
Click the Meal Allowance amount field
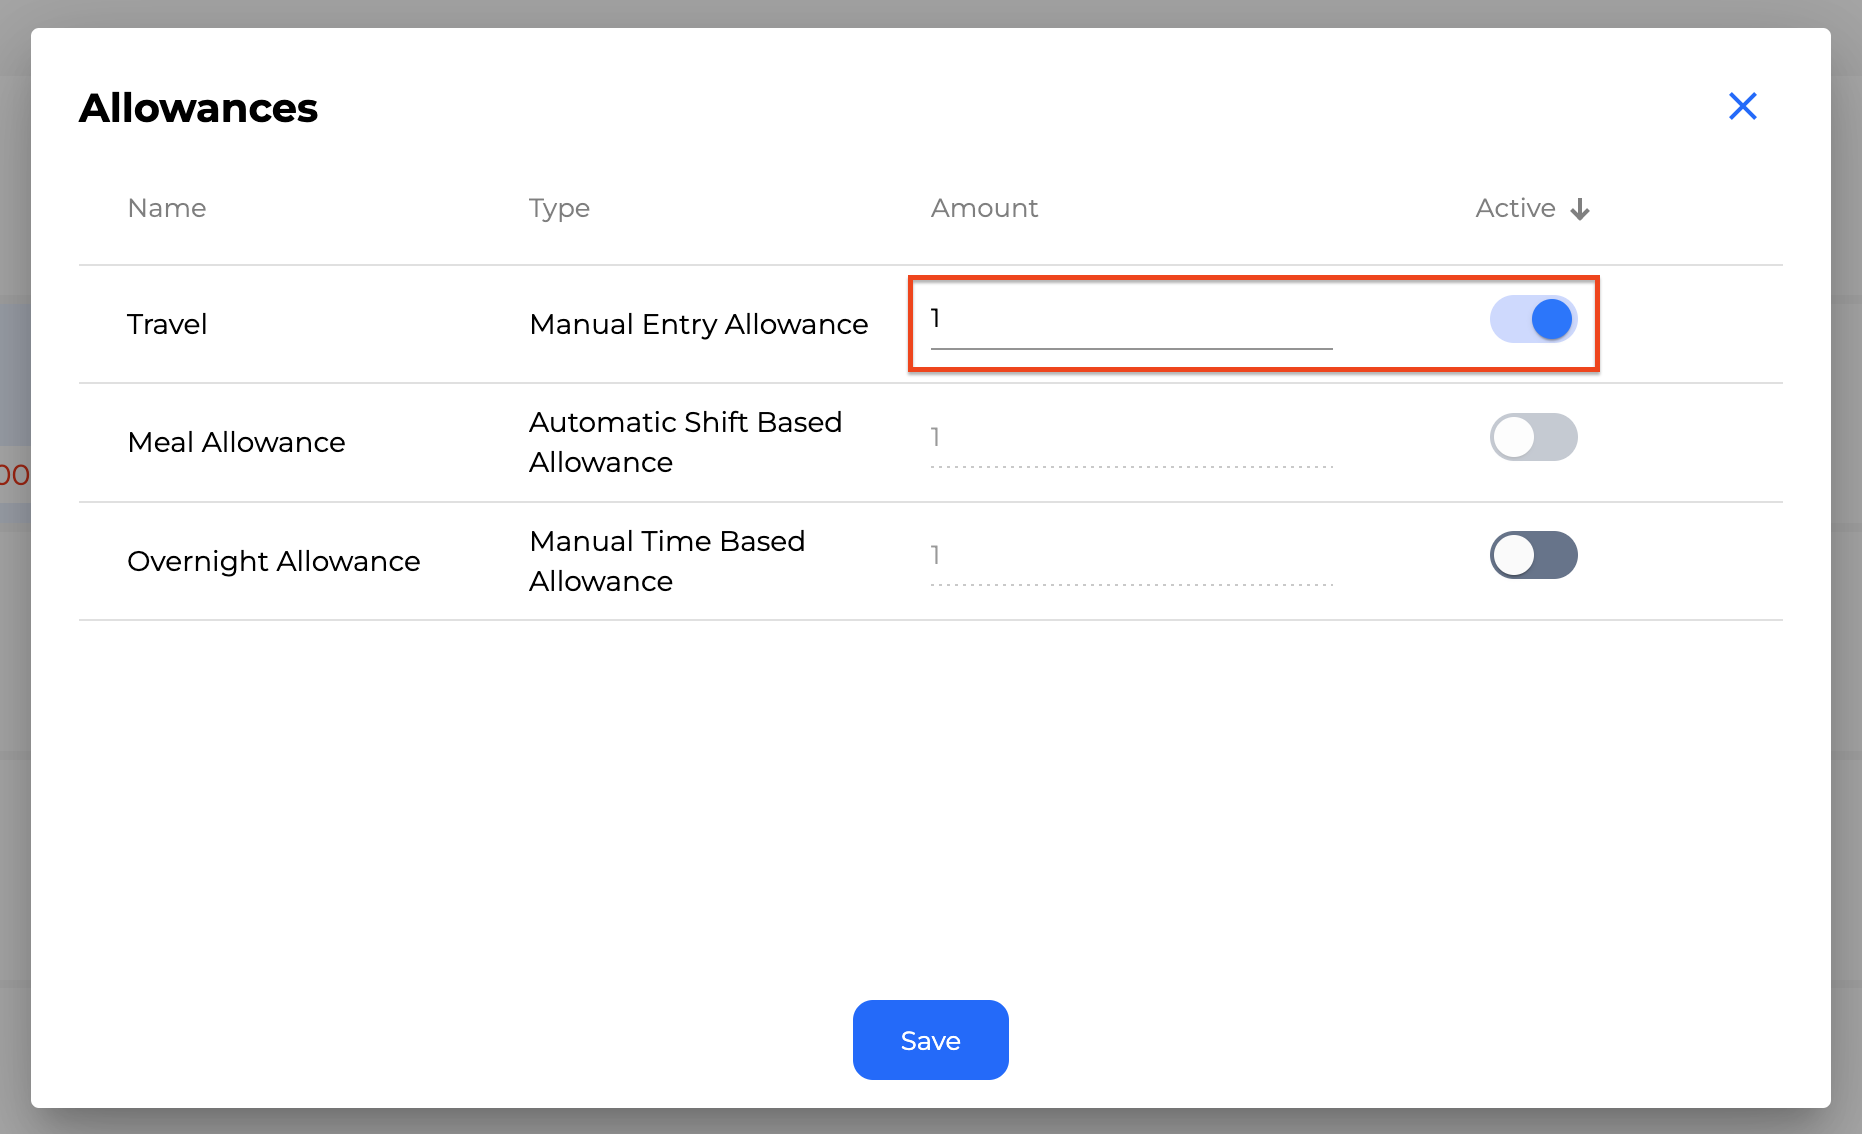coord(1130,438)
